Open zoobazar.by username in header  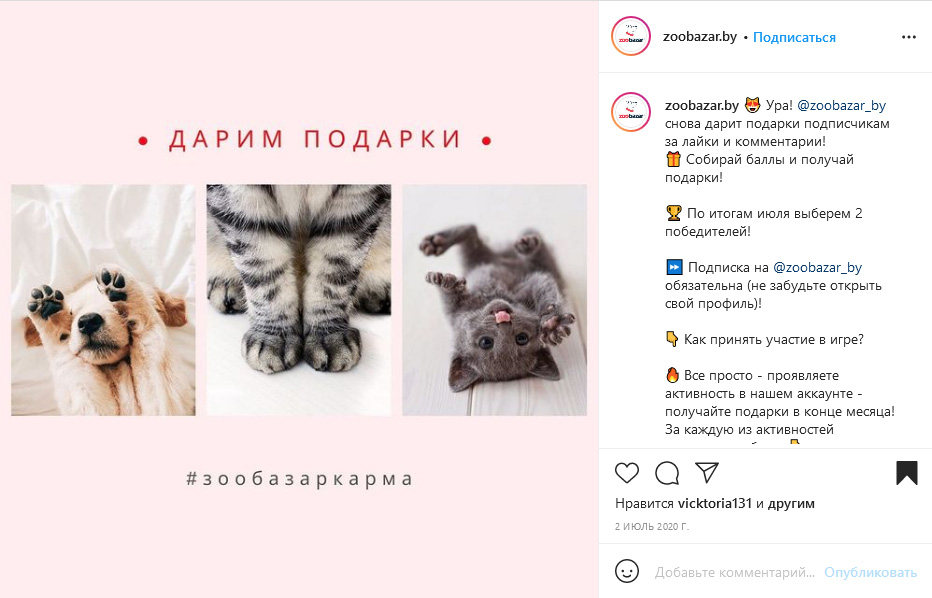[x=700, y=37]
